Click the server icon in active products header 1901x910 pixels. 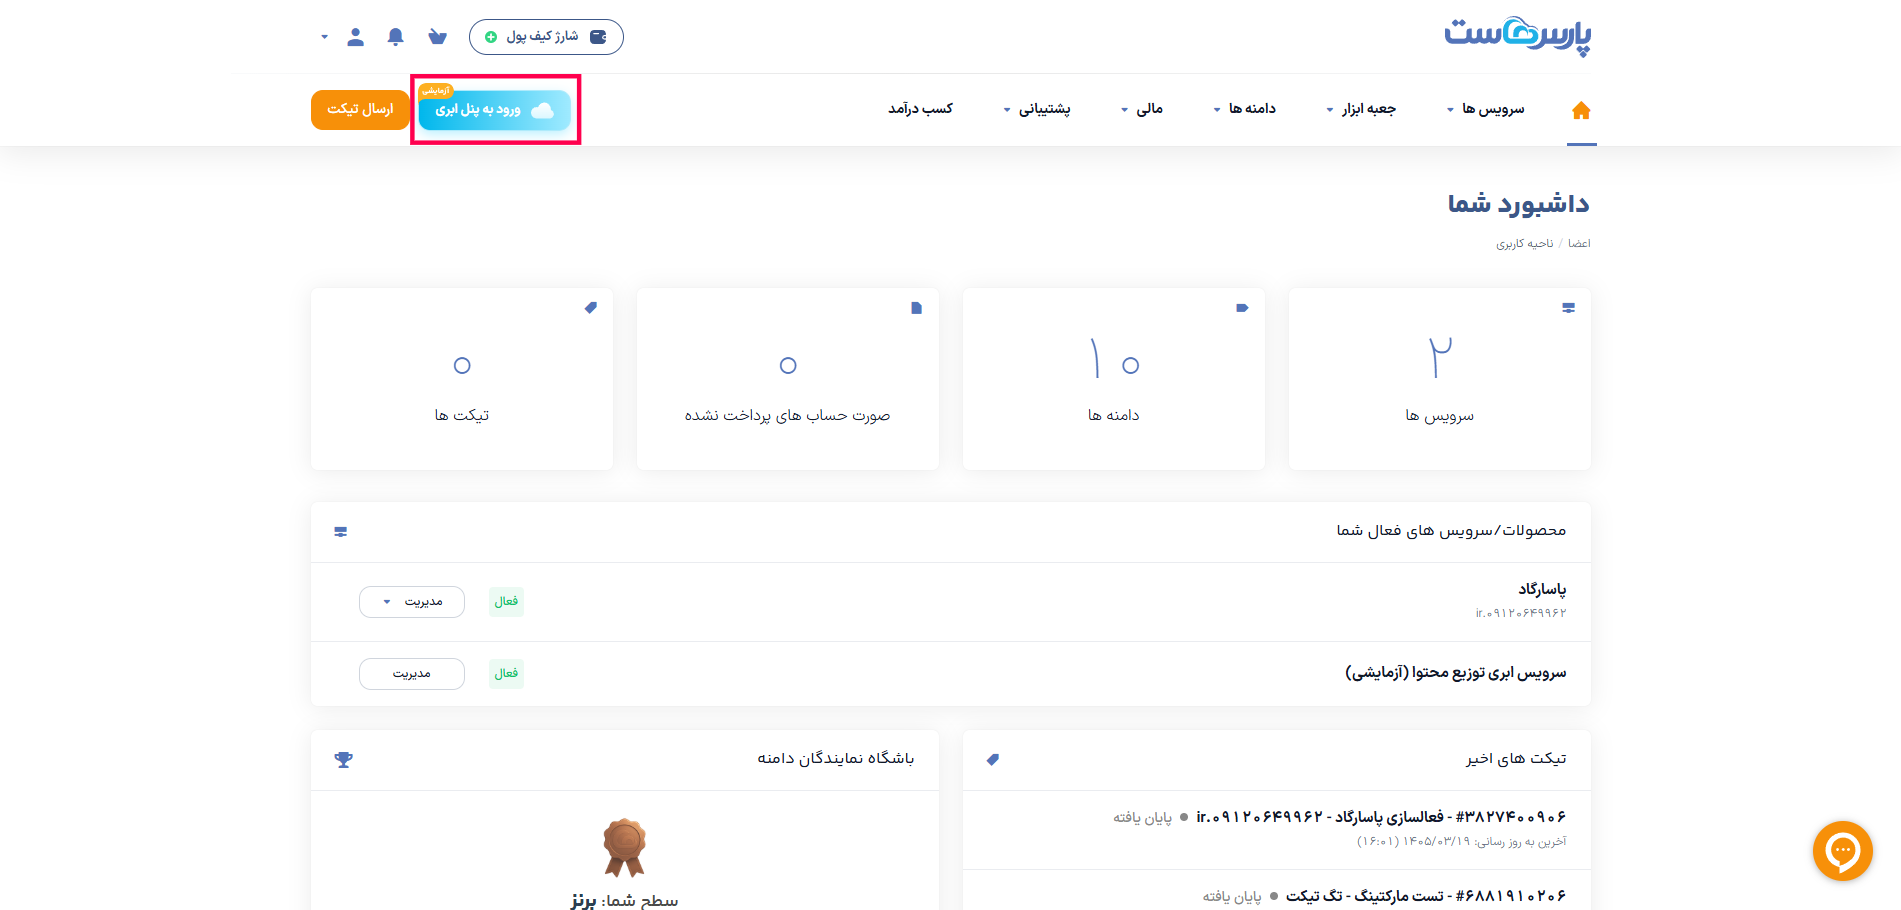341,532
